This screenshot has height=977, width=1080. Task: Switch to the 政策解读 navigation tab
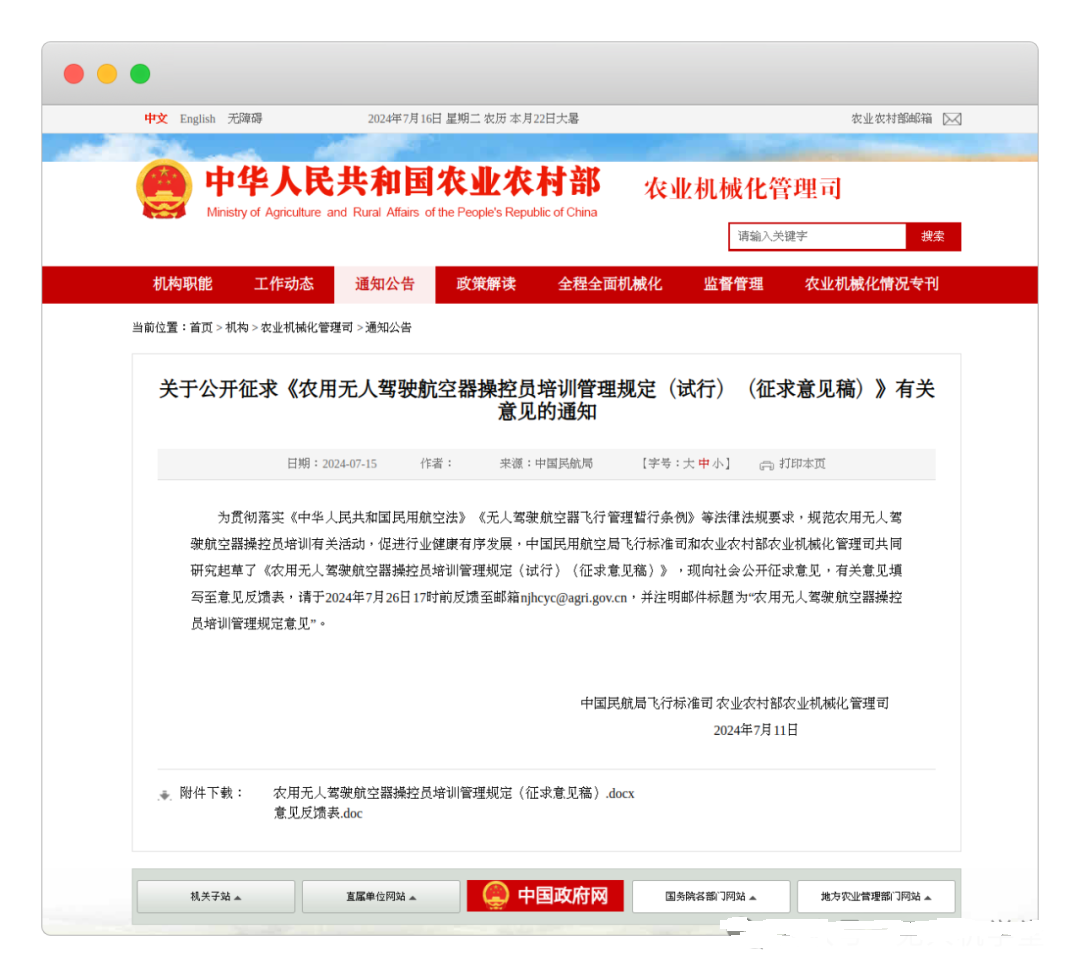pos(485,284)
